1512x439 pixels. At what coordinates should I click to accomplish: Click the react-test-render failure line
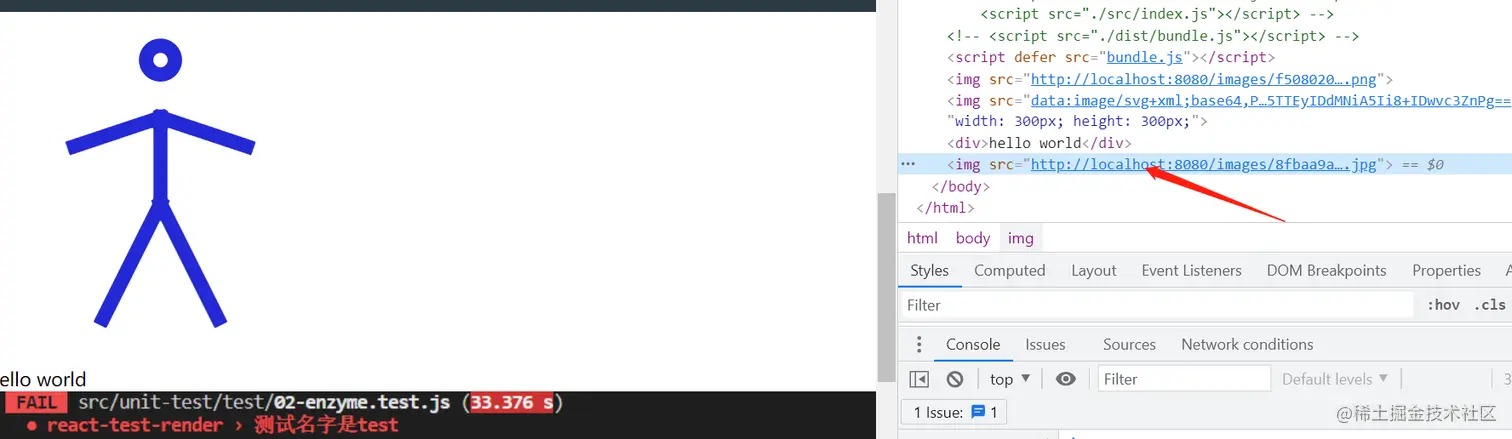[213, 425]
